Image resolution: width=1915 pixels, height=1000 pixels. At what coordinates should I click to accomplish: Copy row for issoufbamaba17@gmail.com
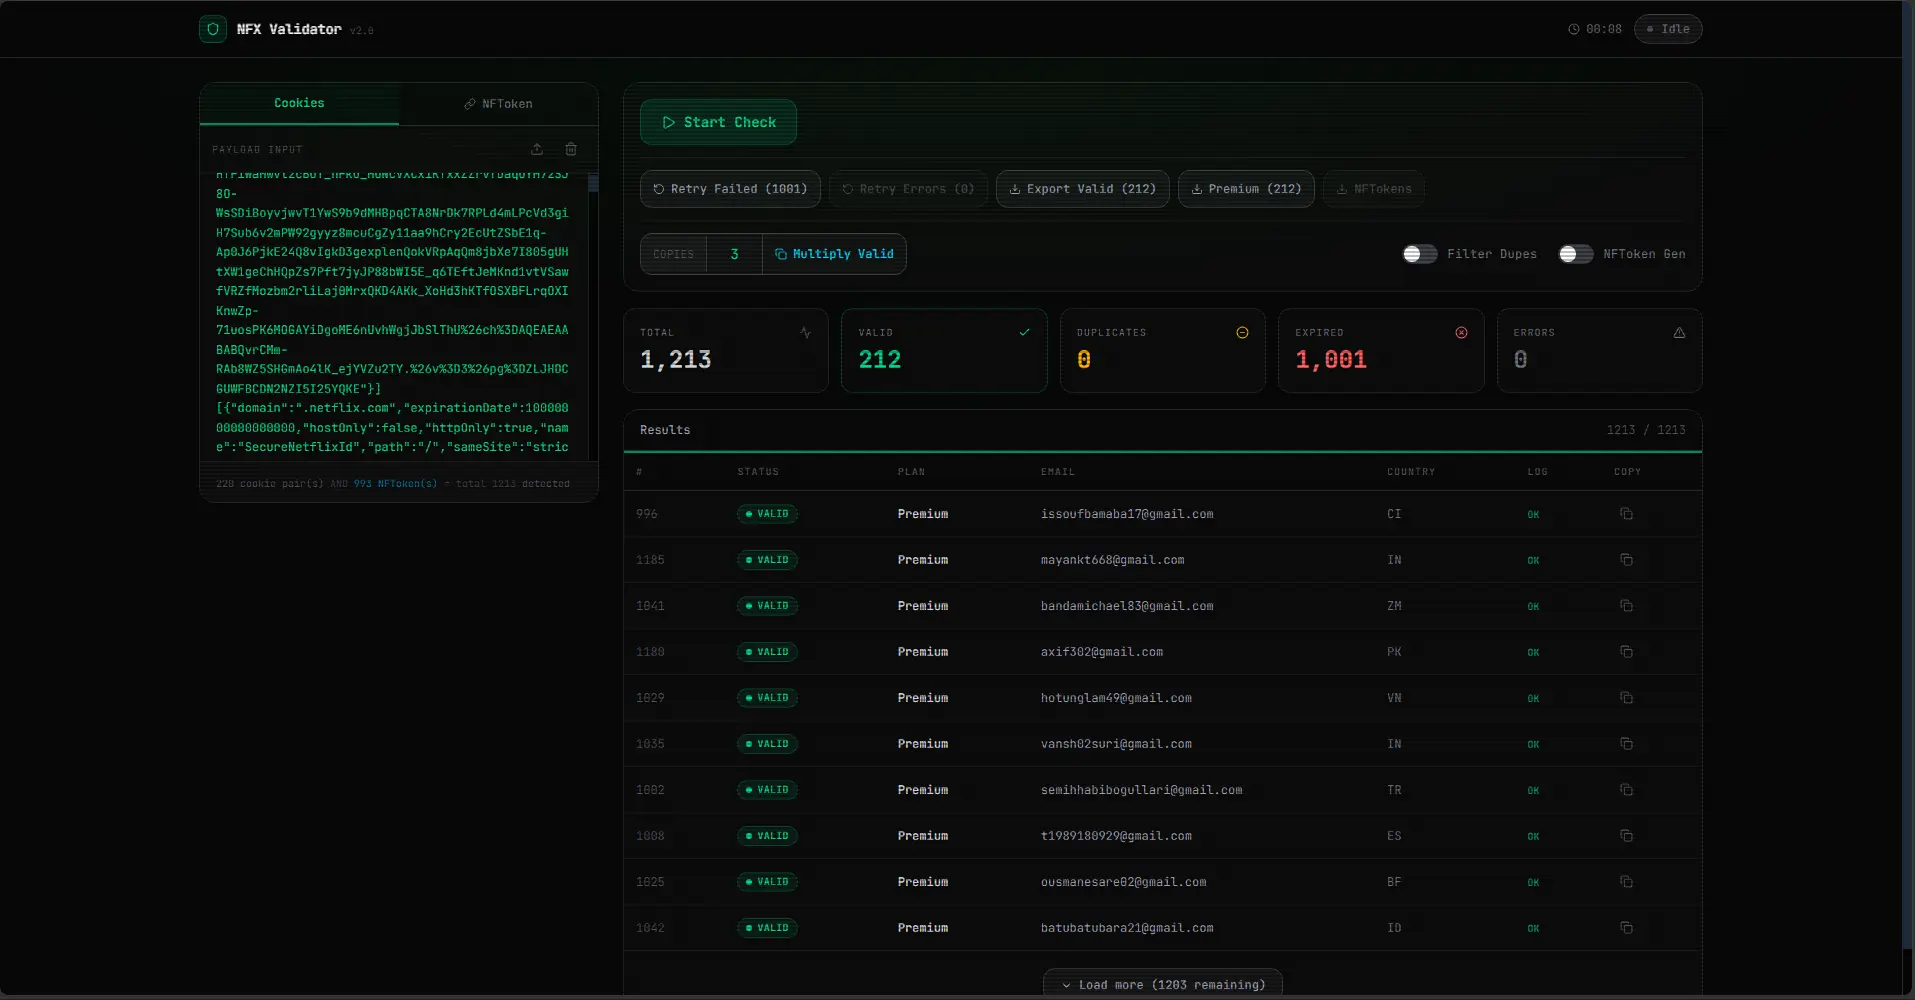point(1626,514)
